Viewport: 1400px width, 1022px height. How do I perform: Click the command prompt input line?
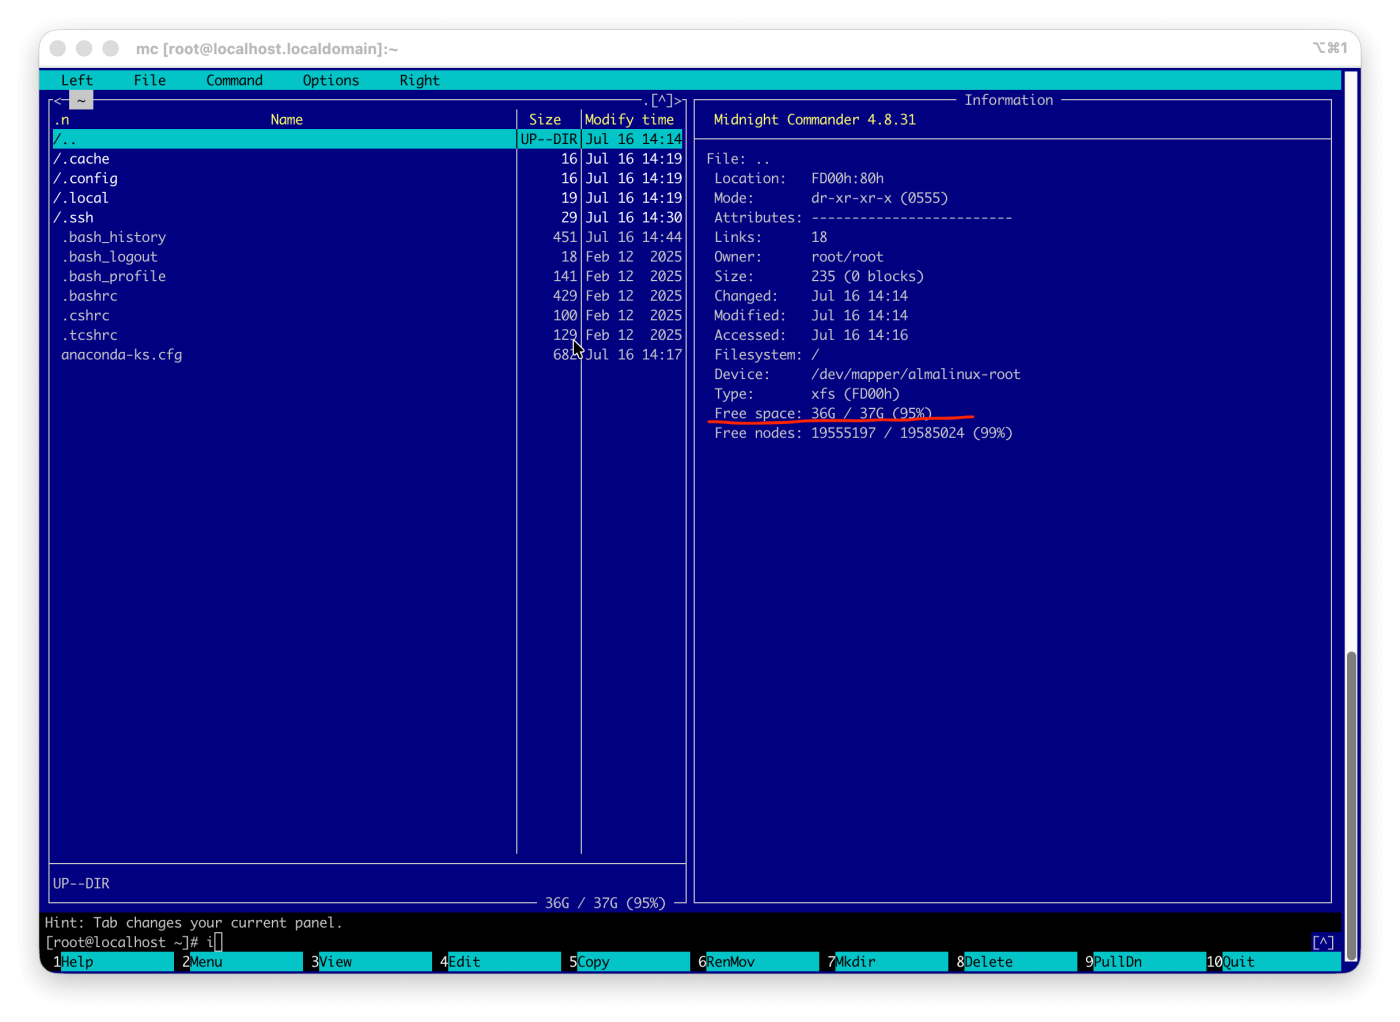[x=692, y=942]
